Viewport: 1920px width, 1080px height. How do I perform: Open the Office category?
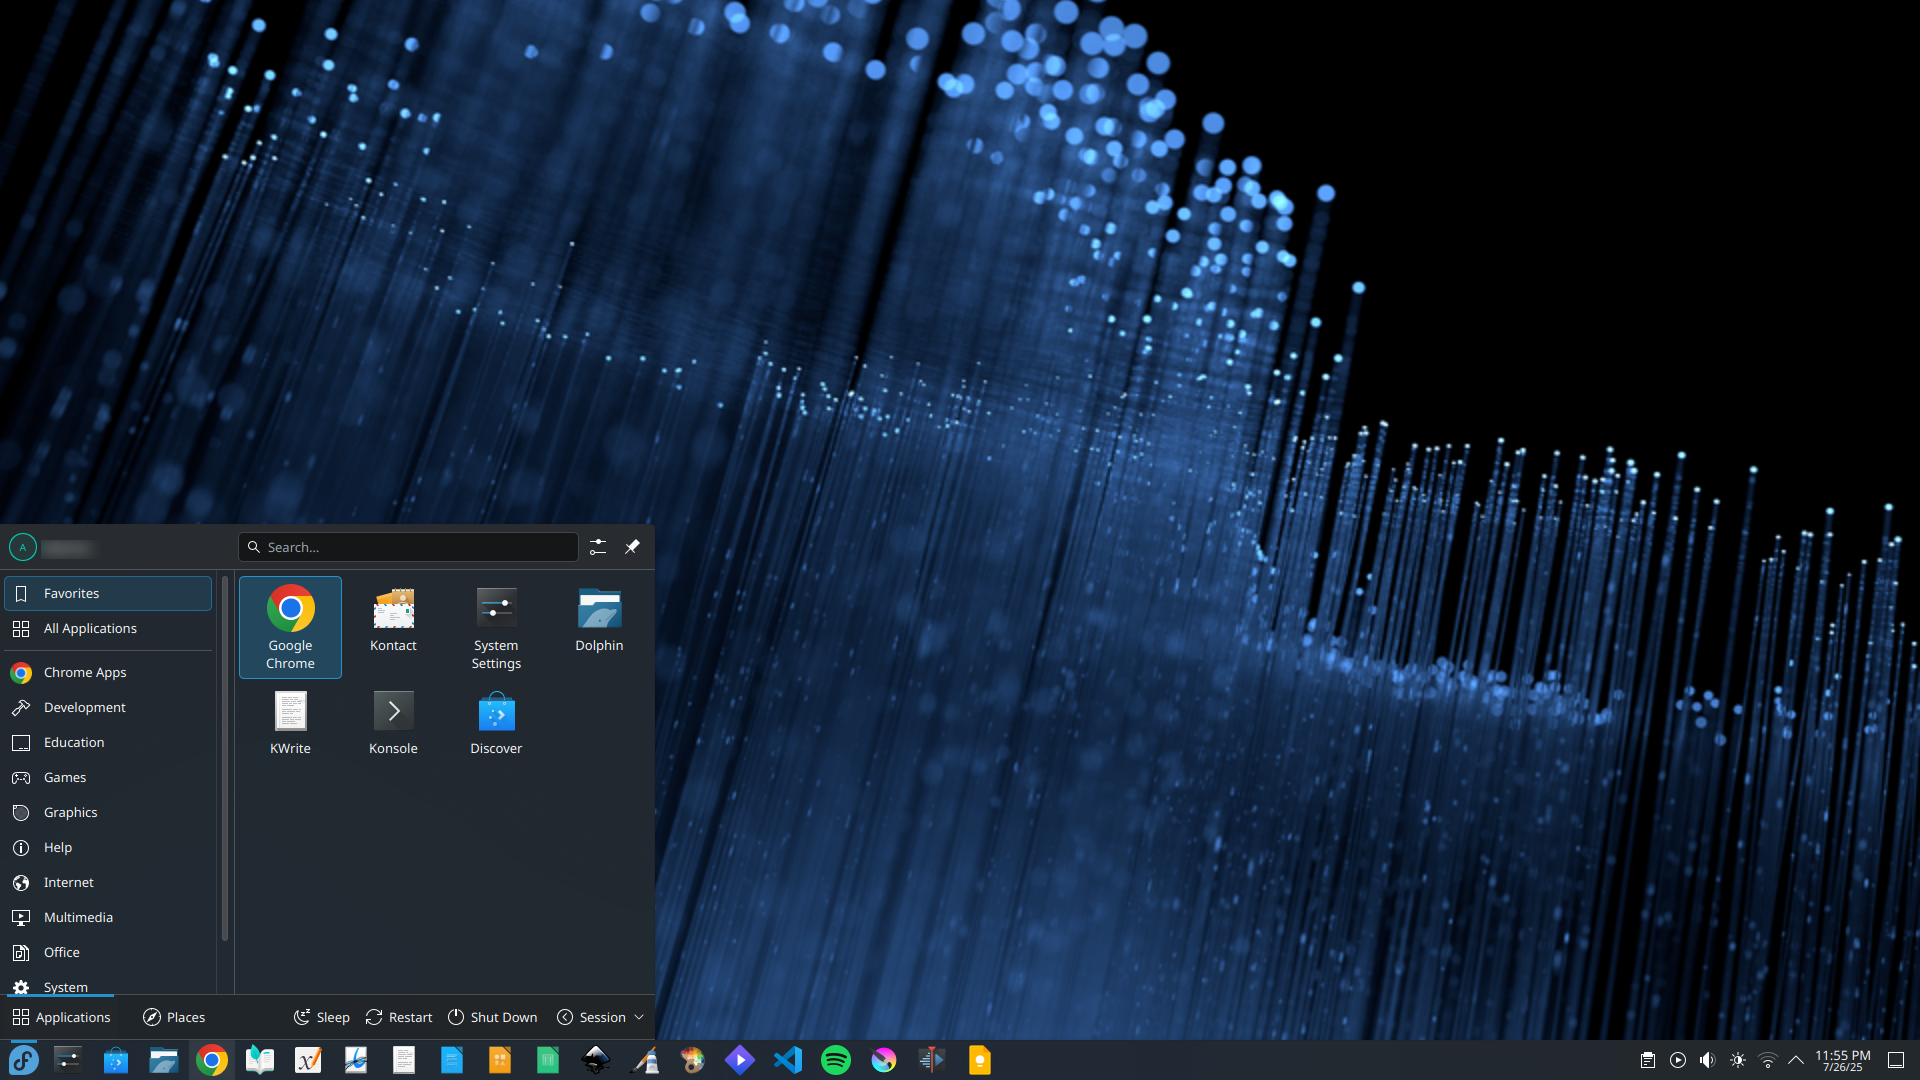(x=108, y=952)
